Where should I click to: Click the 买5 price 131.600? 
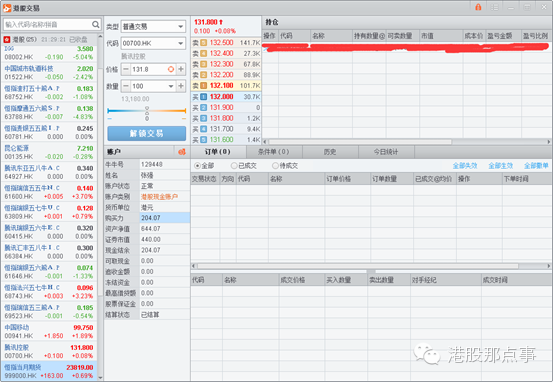click(x=221, y=140)
